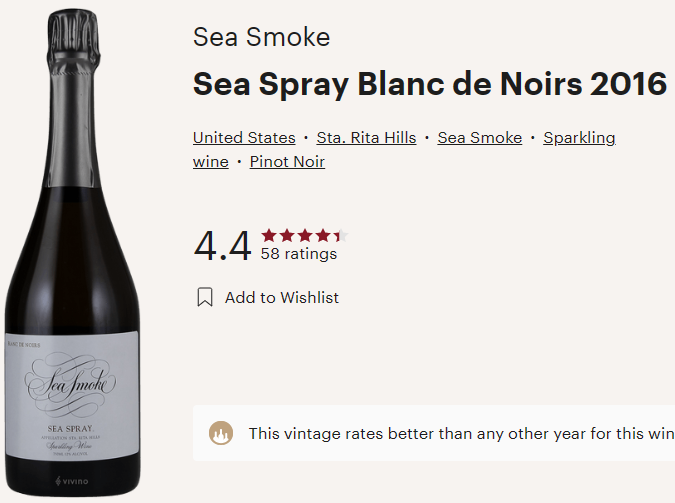Open the United States country link
Viewport: 675px width, 503px height.
[x=244, y=138]
